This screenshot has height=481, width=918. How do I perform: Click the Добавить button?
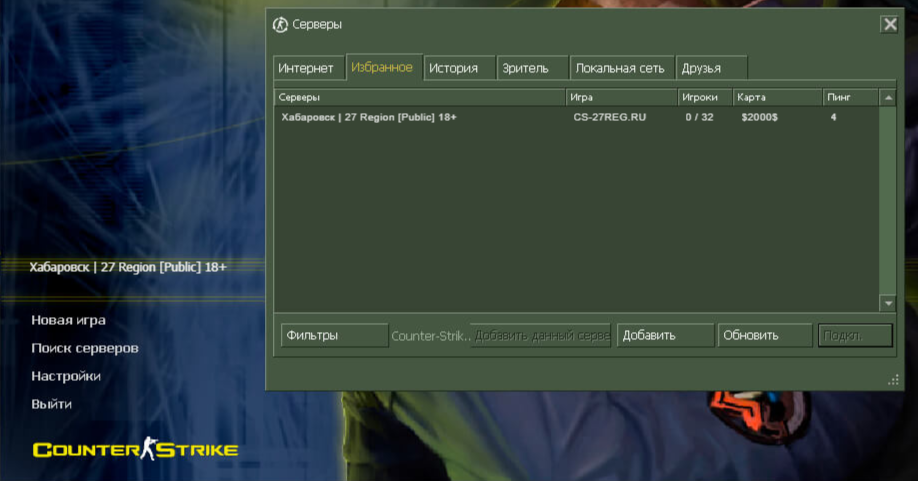pos(665,335)
